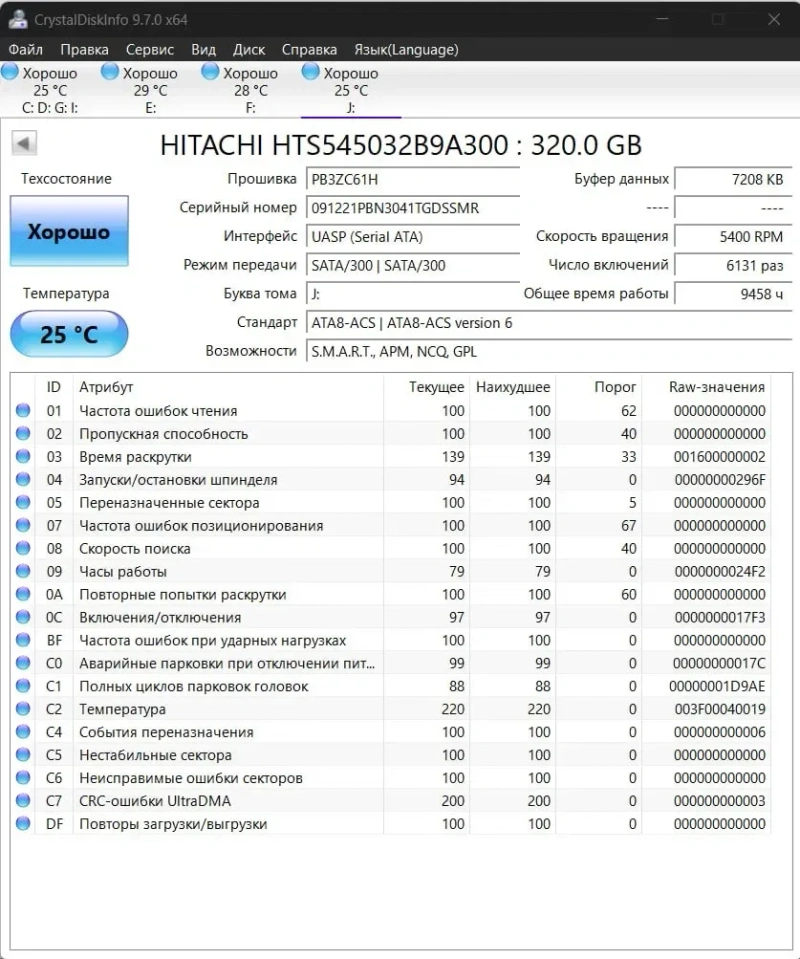Click status orb for attribute 07 row

coord(23,525)
